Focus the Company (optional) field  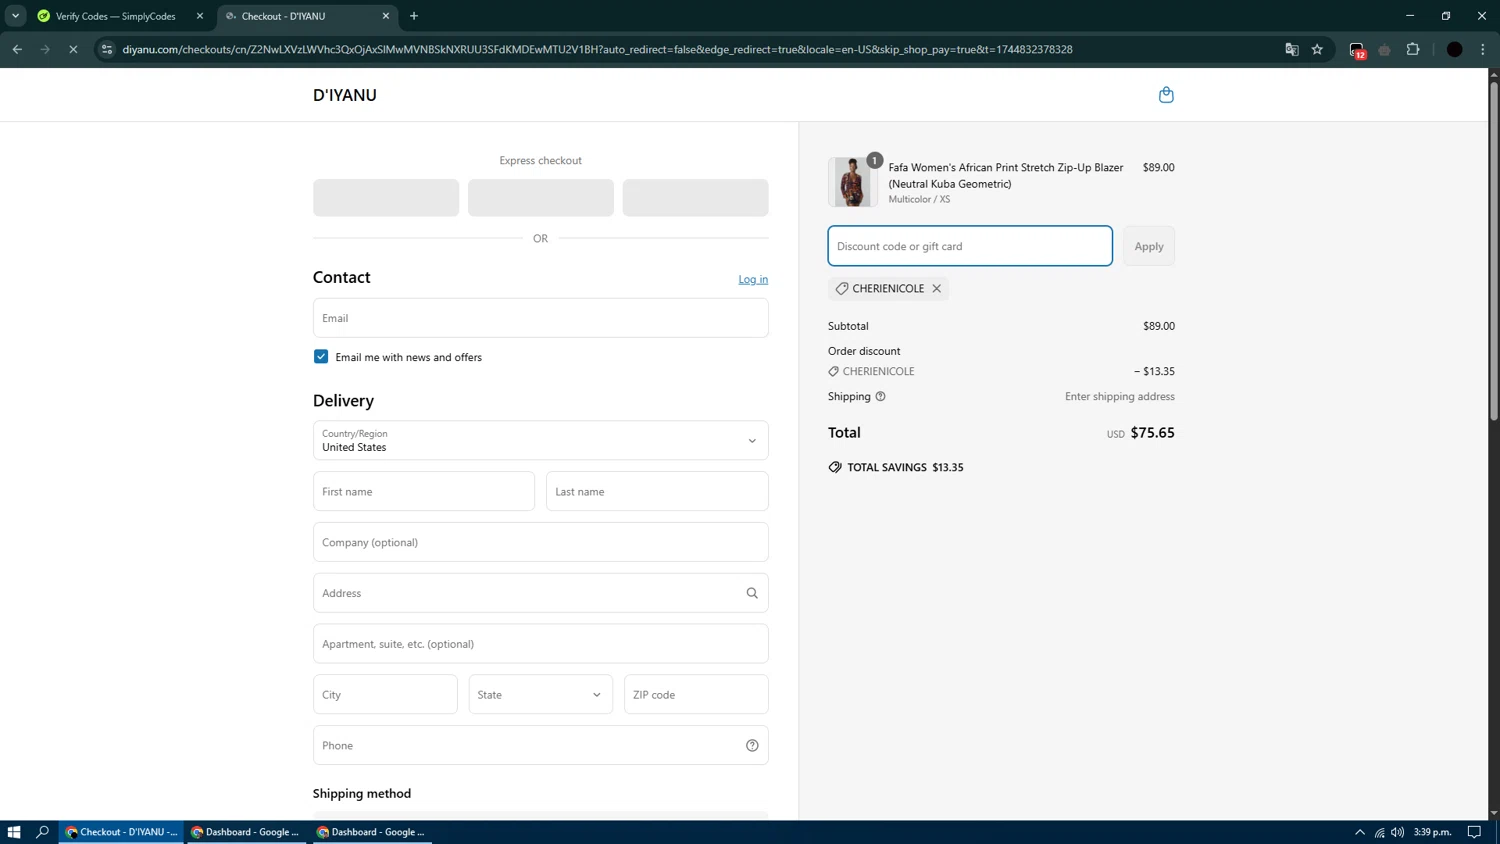click(540, 542)
